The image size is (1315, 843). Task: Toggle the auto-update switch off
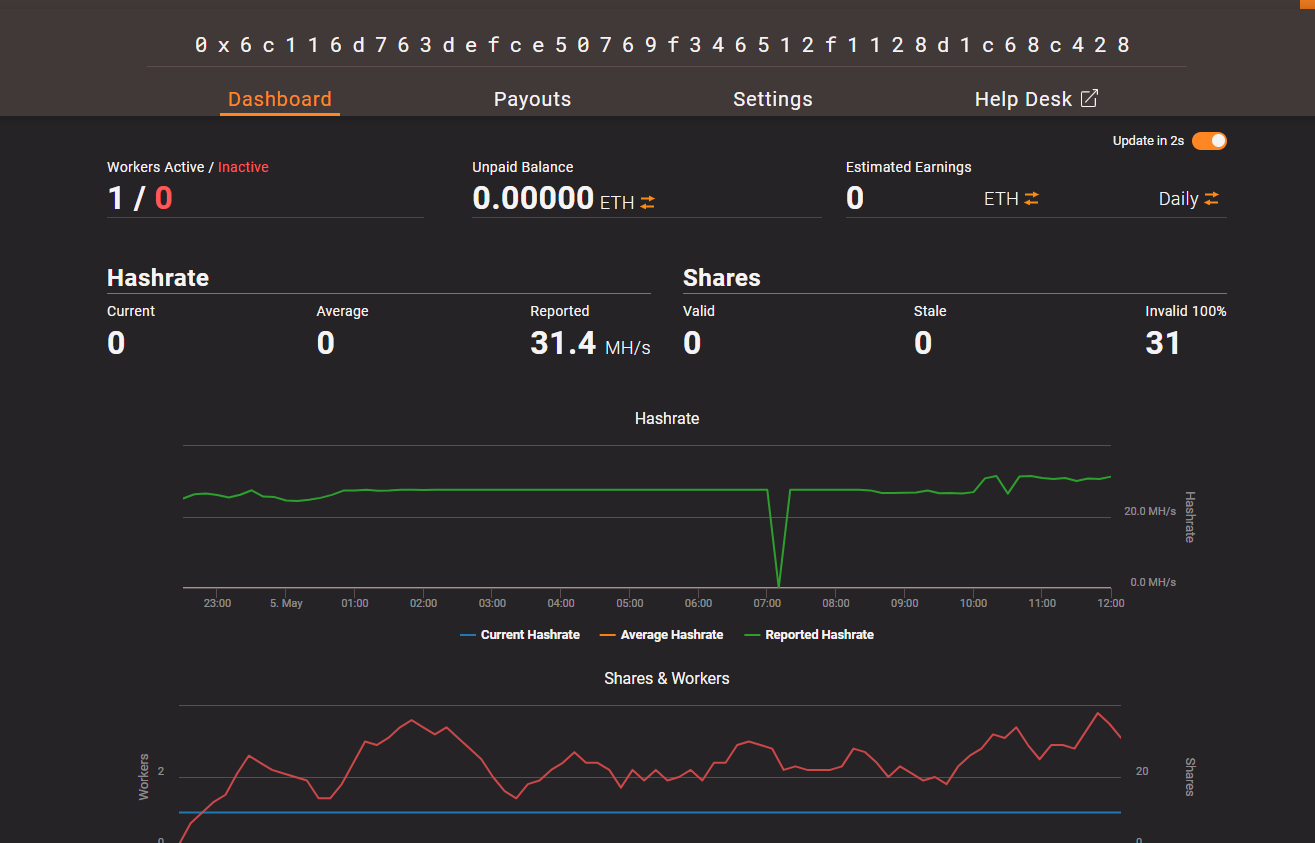tap(1209, 141)
